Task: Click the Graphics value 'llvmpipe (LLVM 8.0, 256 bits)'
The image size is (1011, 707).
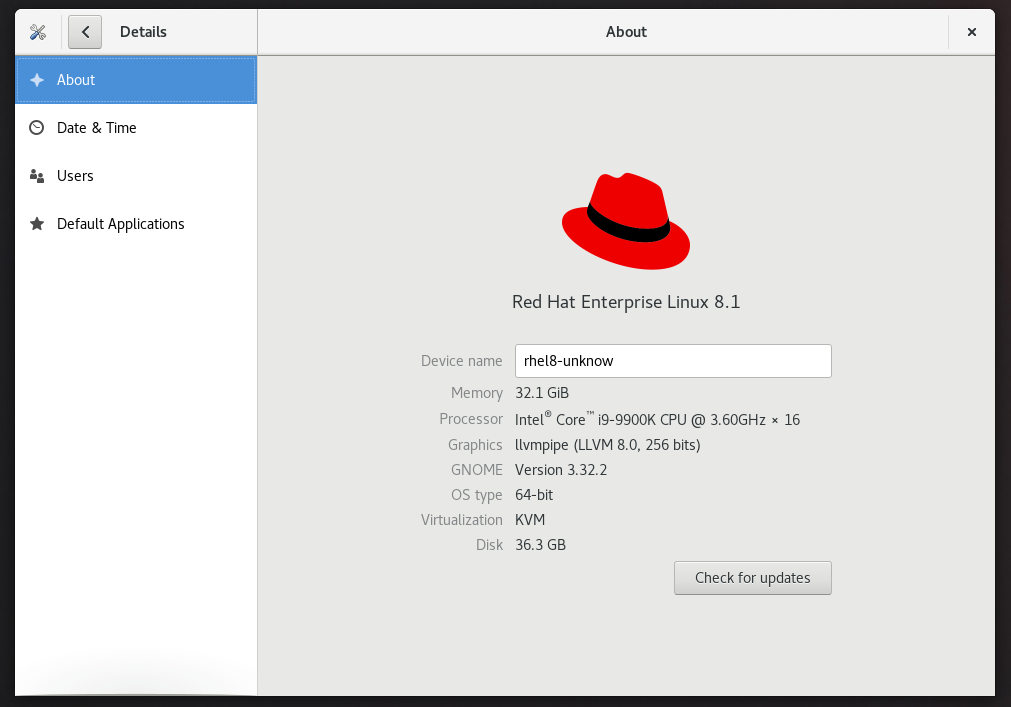Action: coord(607,445)
